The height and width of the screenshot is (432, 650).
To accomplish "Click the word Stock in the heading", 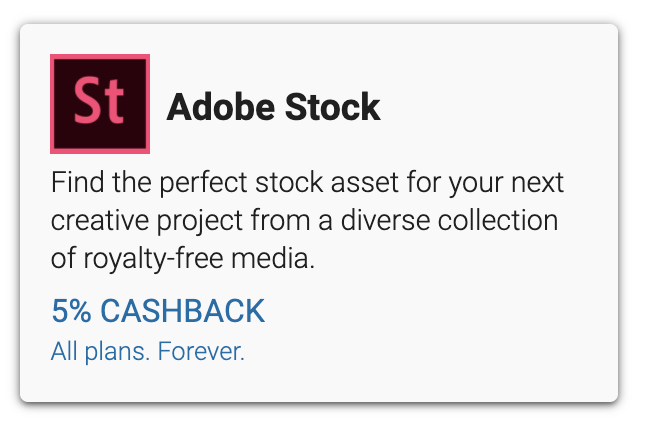I will pos(333,107).
